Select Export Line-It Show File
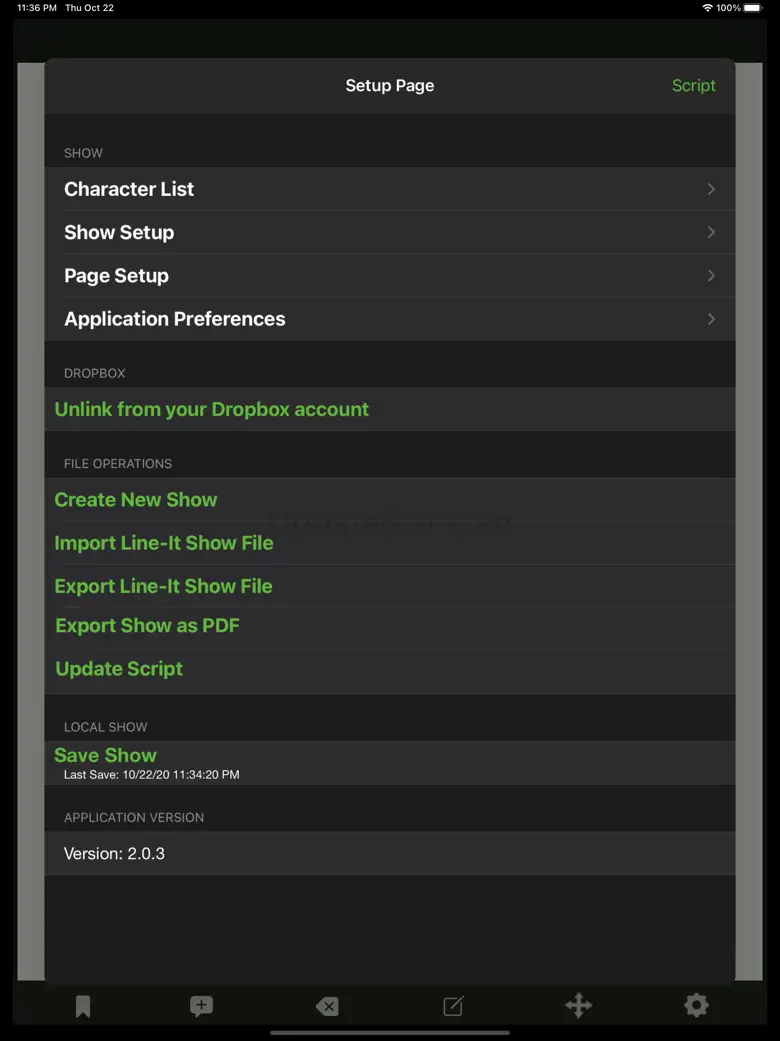 click(164, 586)
